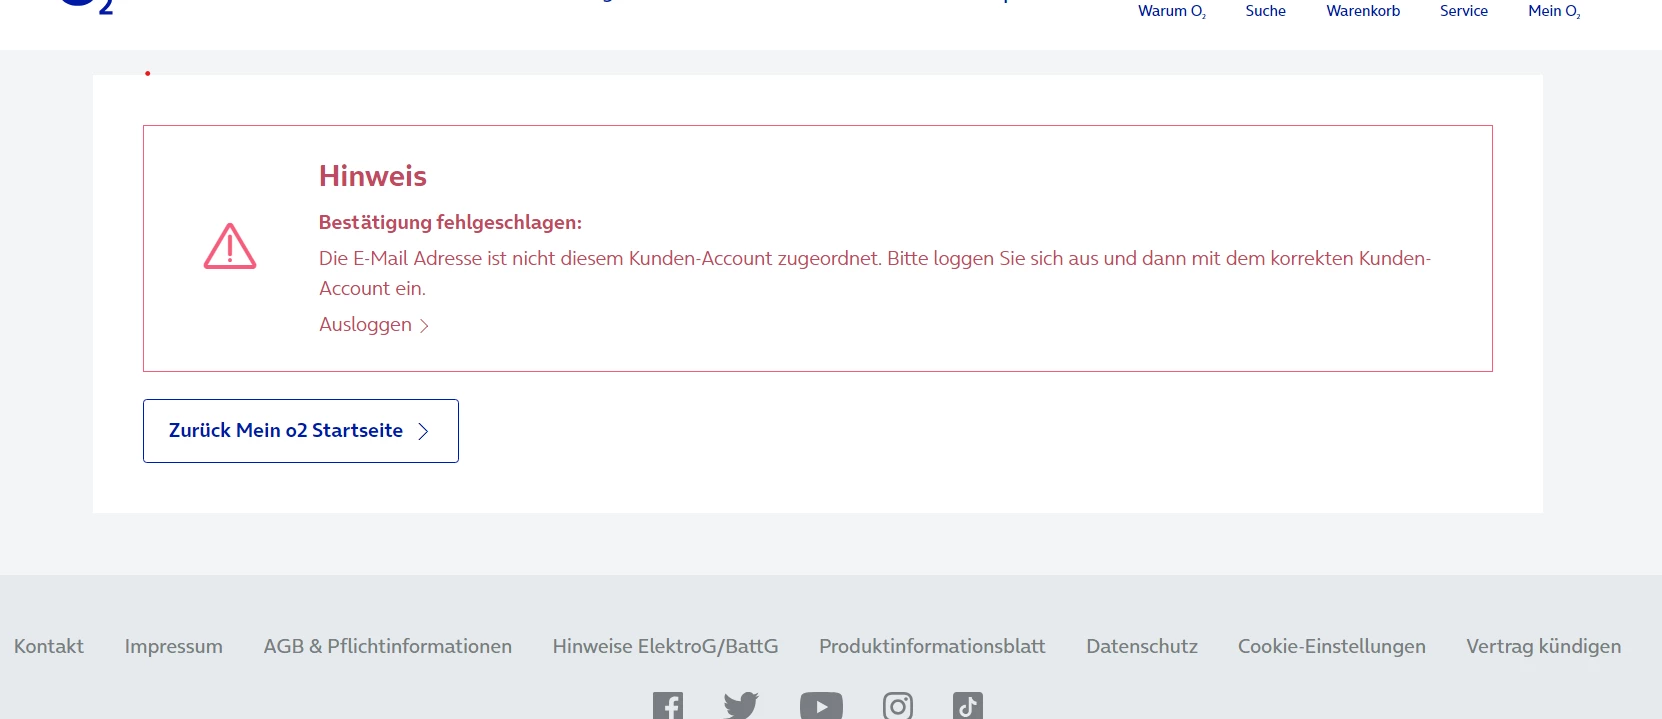1662x719 pixels.
Task: Open Service in top navigation
Action: point(1464,11)
